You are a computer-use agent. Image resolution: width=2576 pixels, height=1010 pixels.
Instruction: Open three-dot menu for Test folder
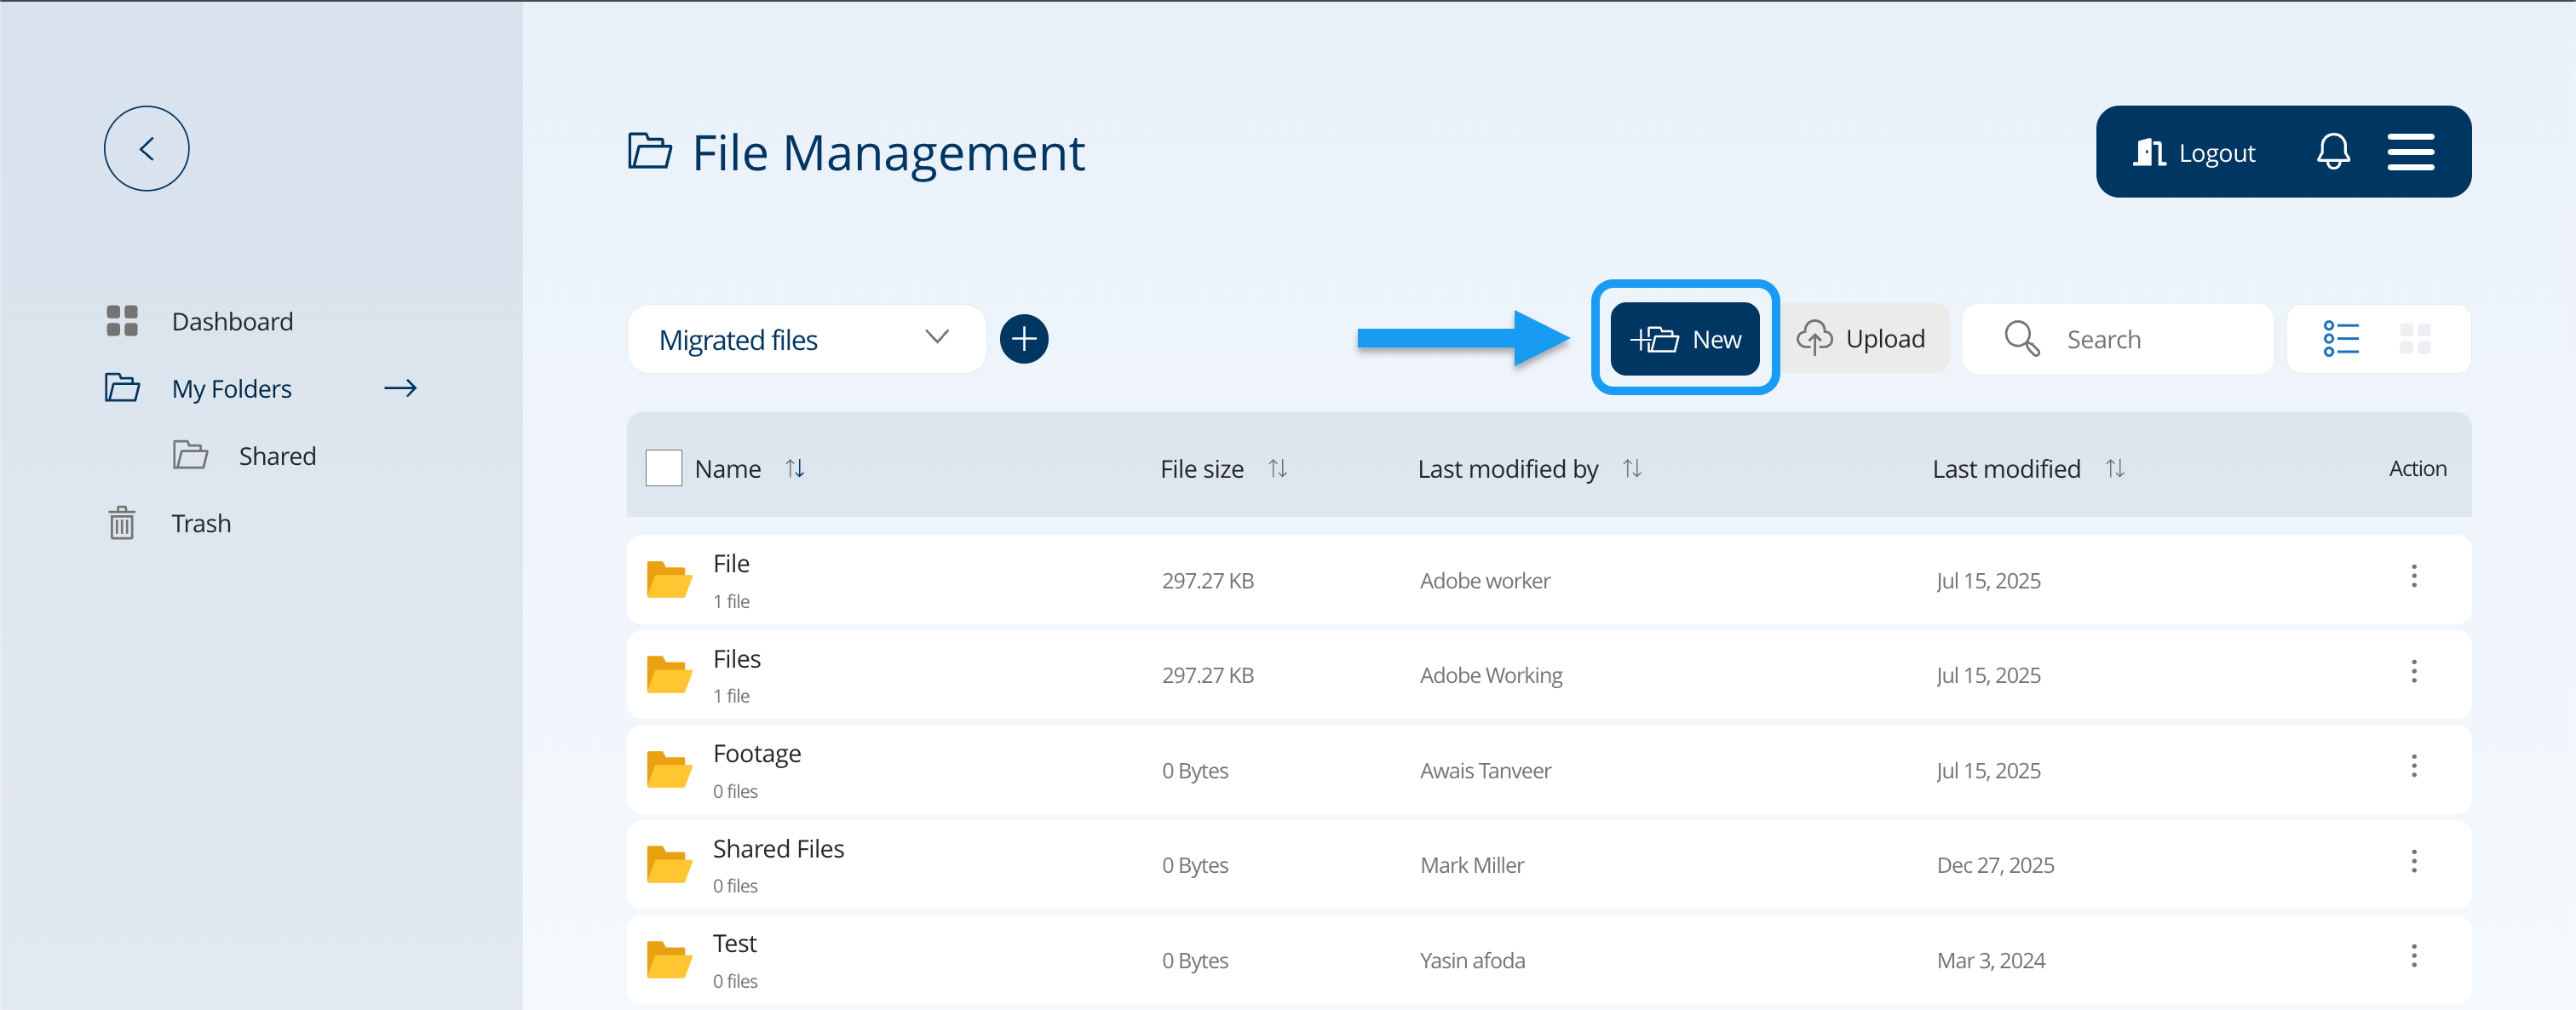click(2413, 957)
